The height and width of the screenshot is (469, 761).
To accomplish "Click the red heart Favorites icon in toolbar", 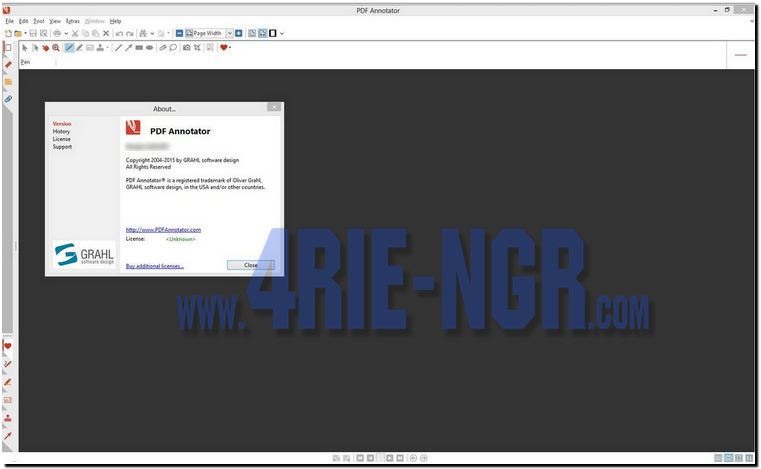I will pos(223,48).
